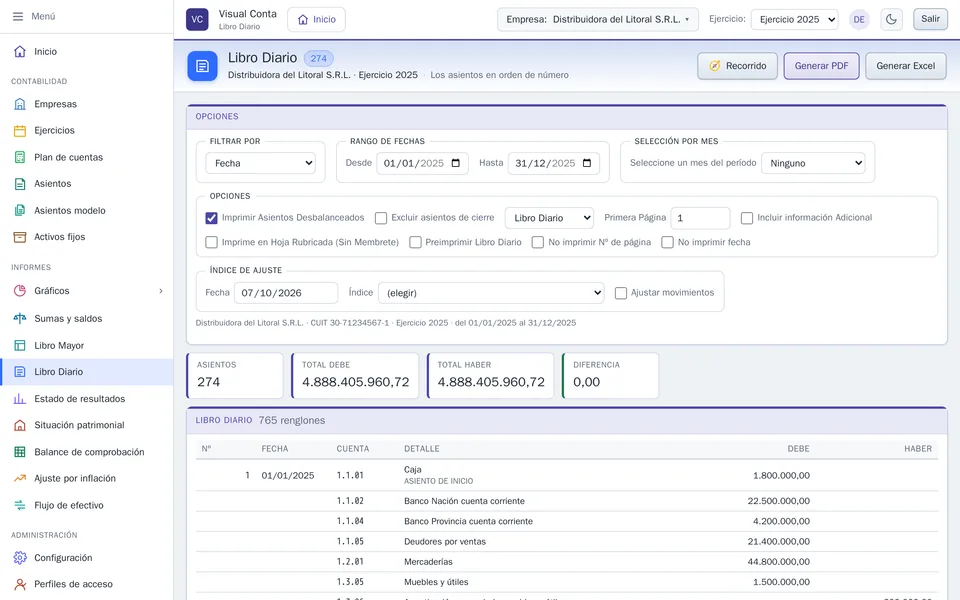Click the Sumas y saldos scale icon
Viewport: 960px width, 600px height.
click(x=20, y=318)
